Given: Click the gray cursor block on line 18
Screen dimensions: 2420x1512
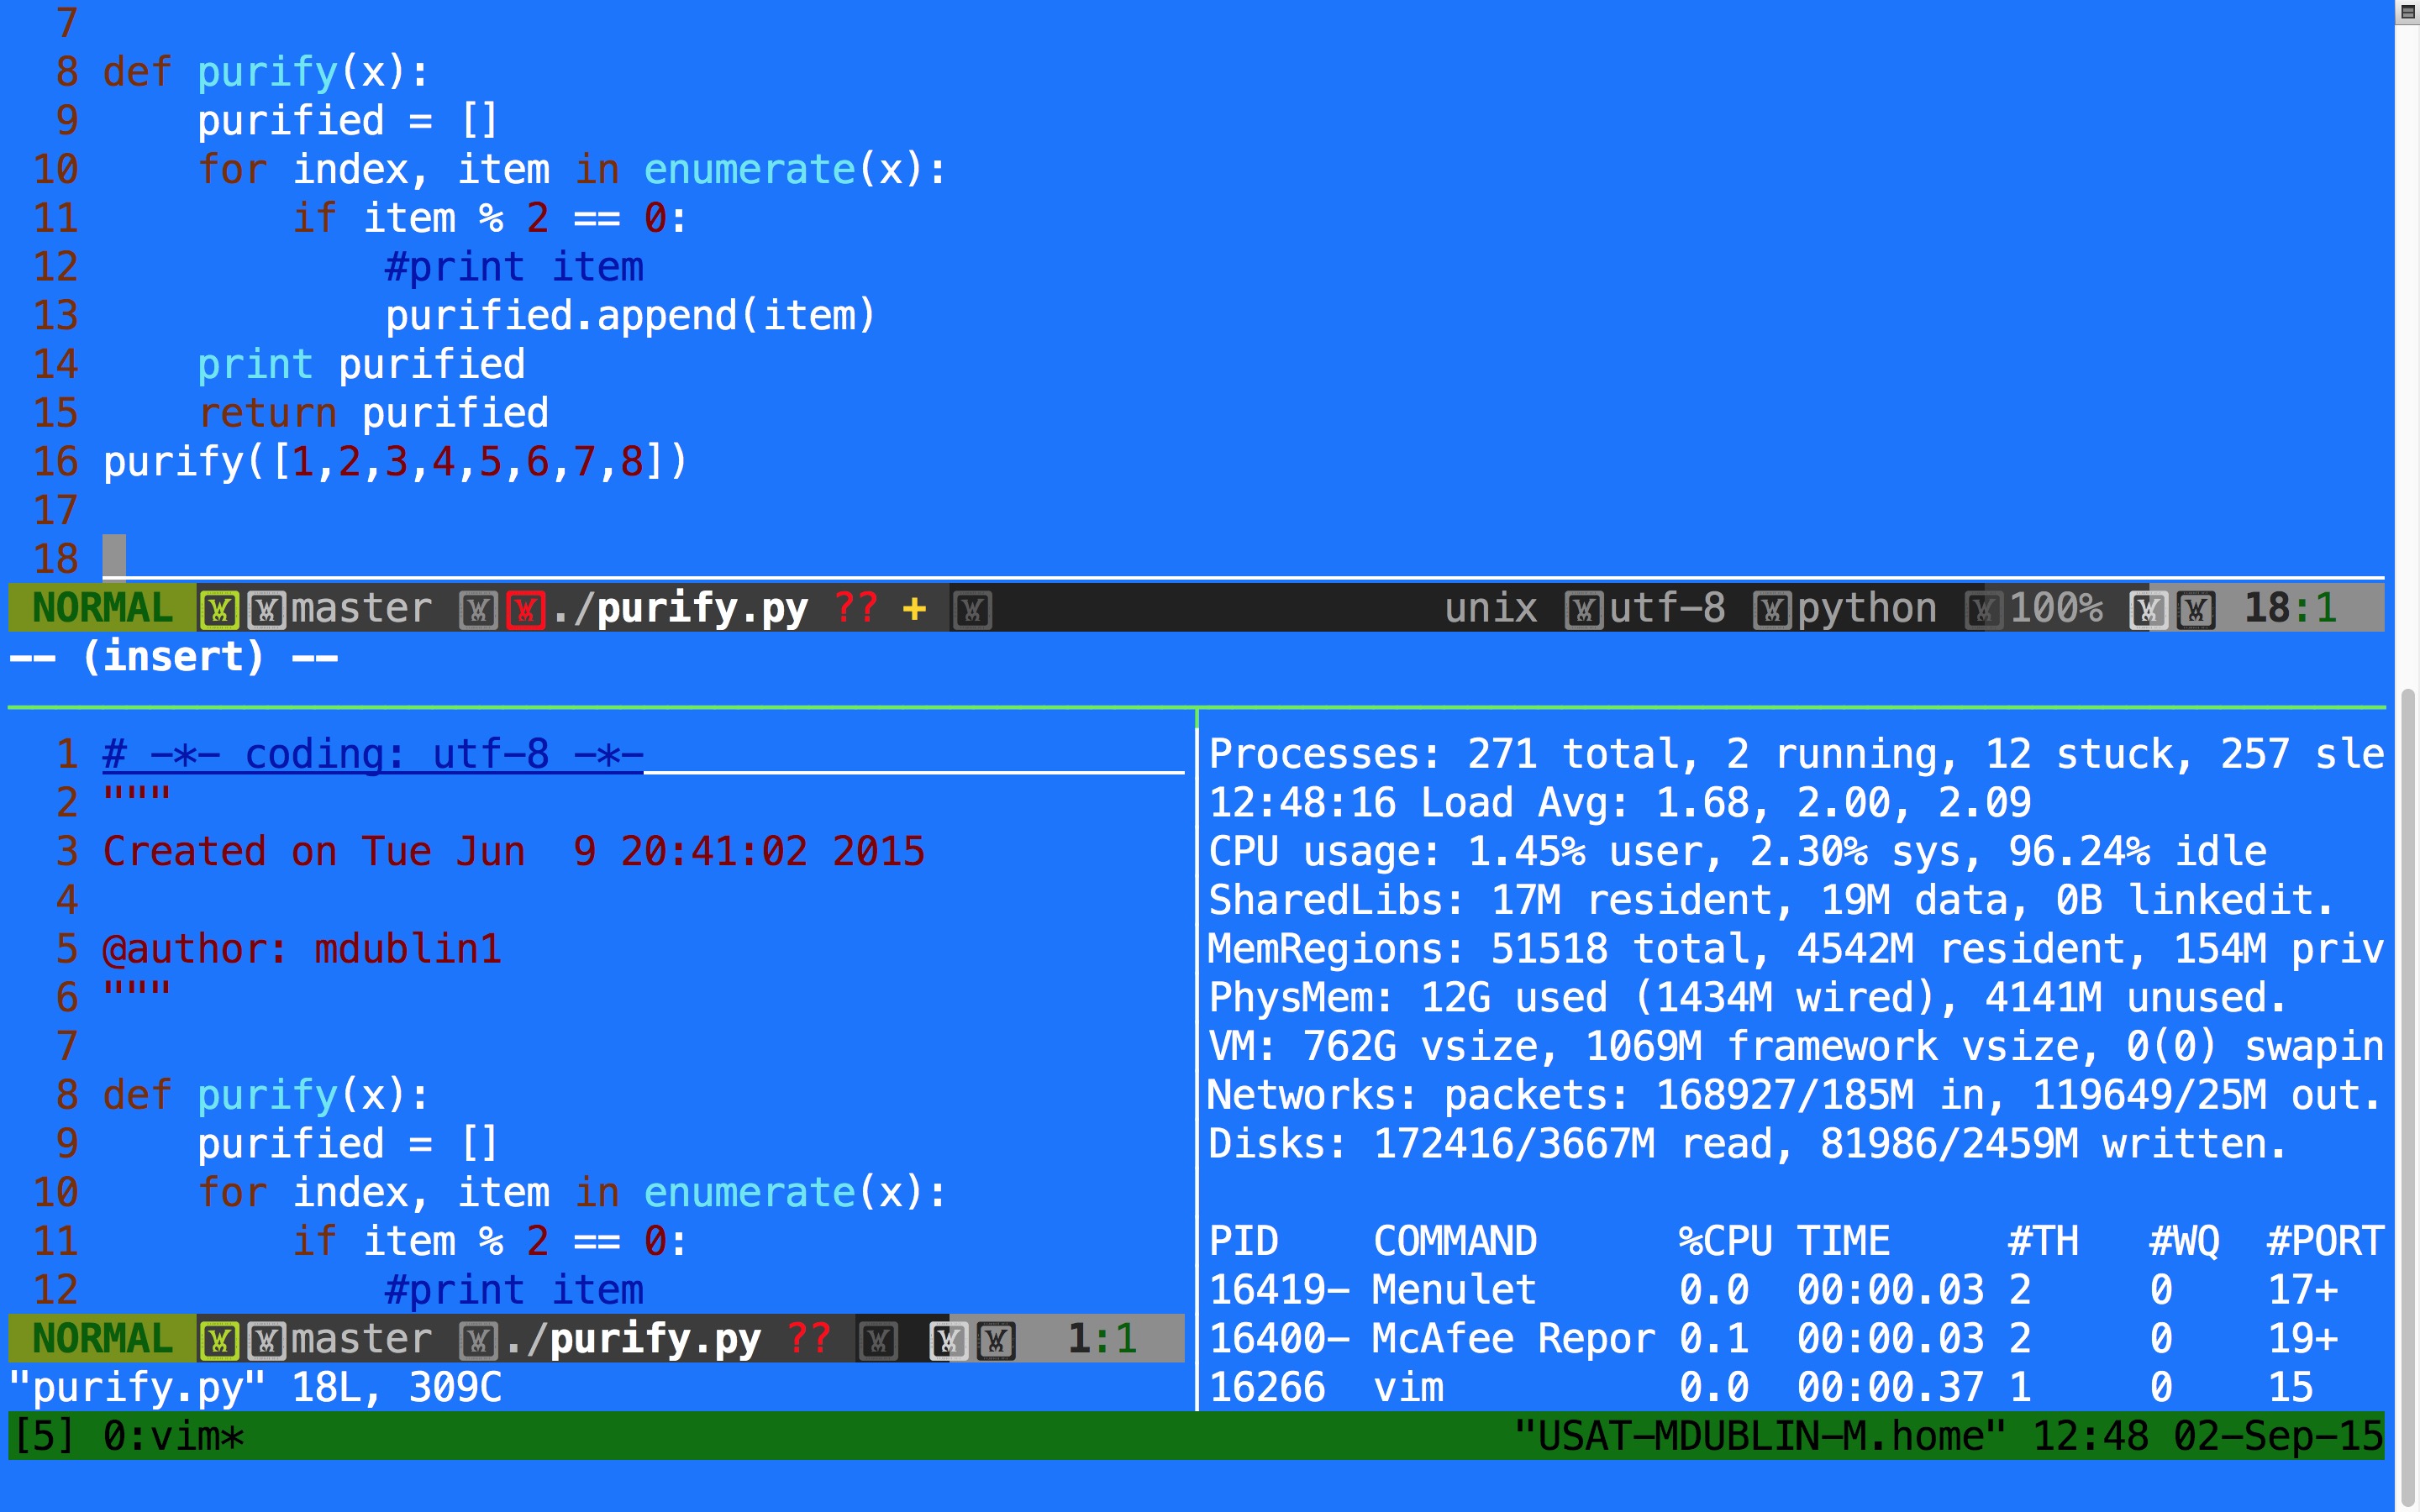Looking at the screenshot, I should pyautogui.click(x=114, y=557).
